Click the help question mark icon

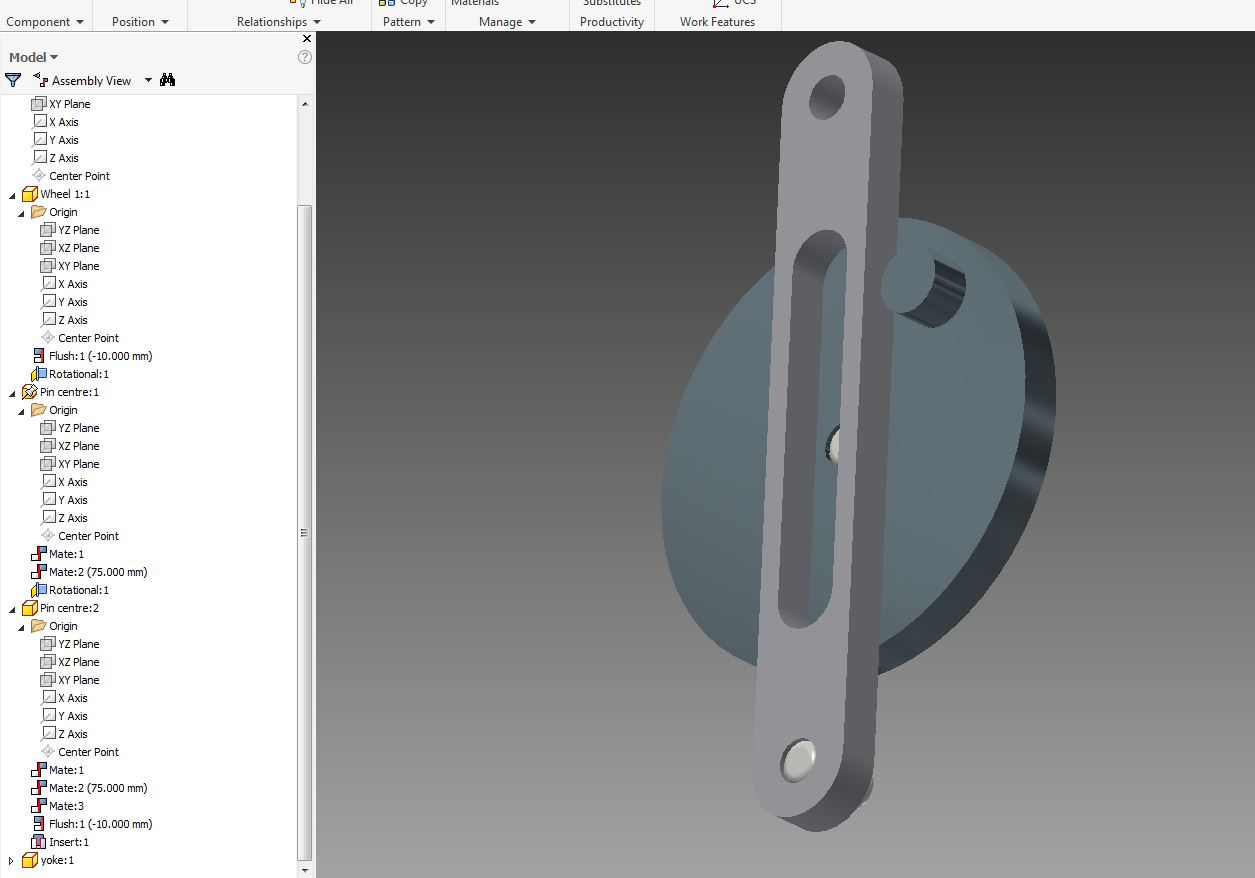coord(305,57)
